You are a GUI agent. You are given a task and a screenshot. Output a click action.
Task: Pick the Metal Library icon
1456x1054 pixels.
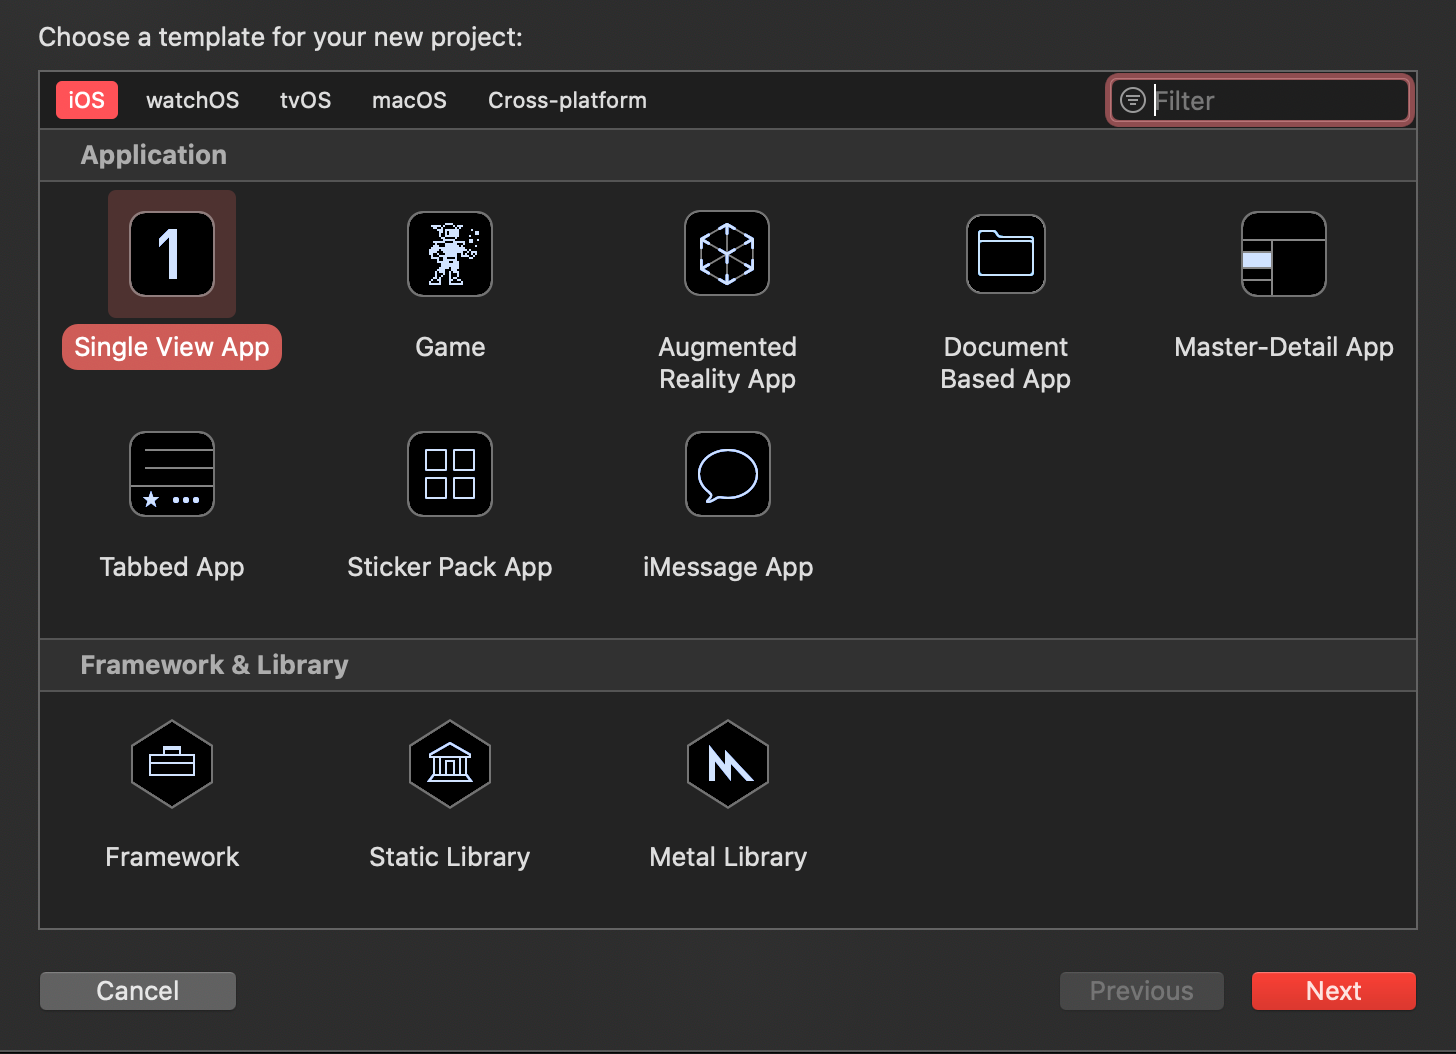728,764
